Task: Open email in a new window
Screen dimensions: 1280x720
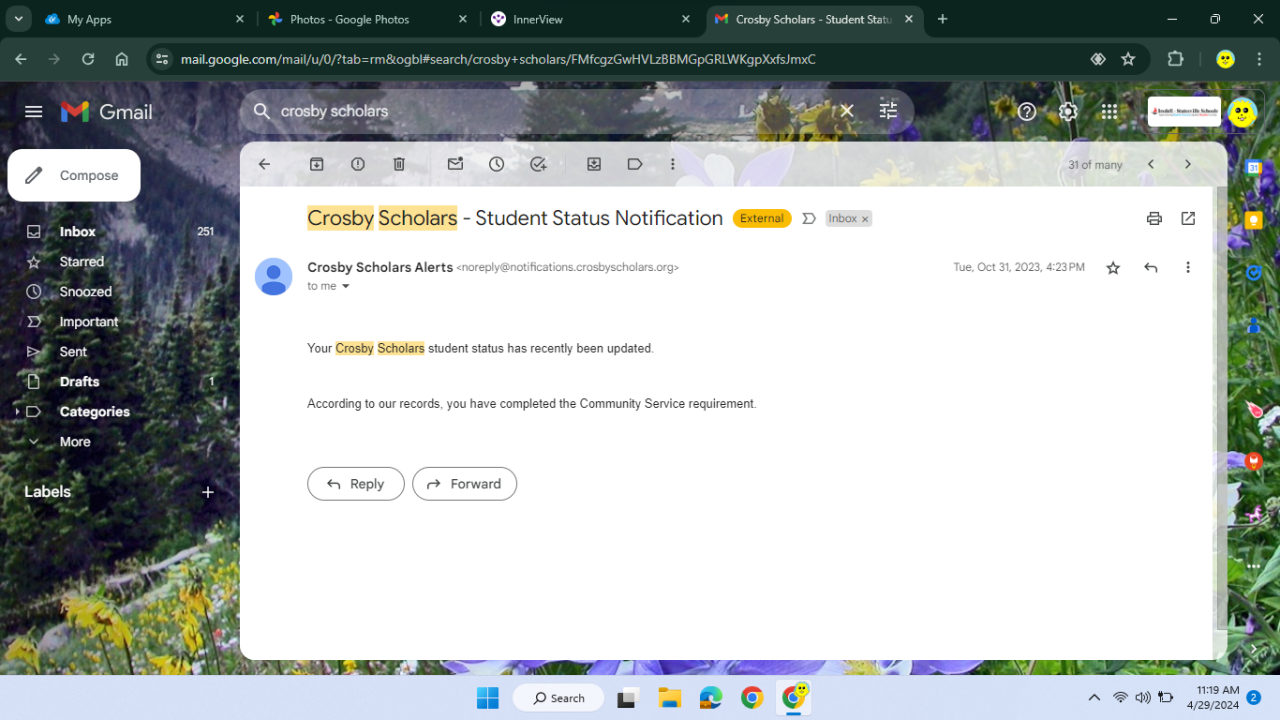Action: (1188, 218)
